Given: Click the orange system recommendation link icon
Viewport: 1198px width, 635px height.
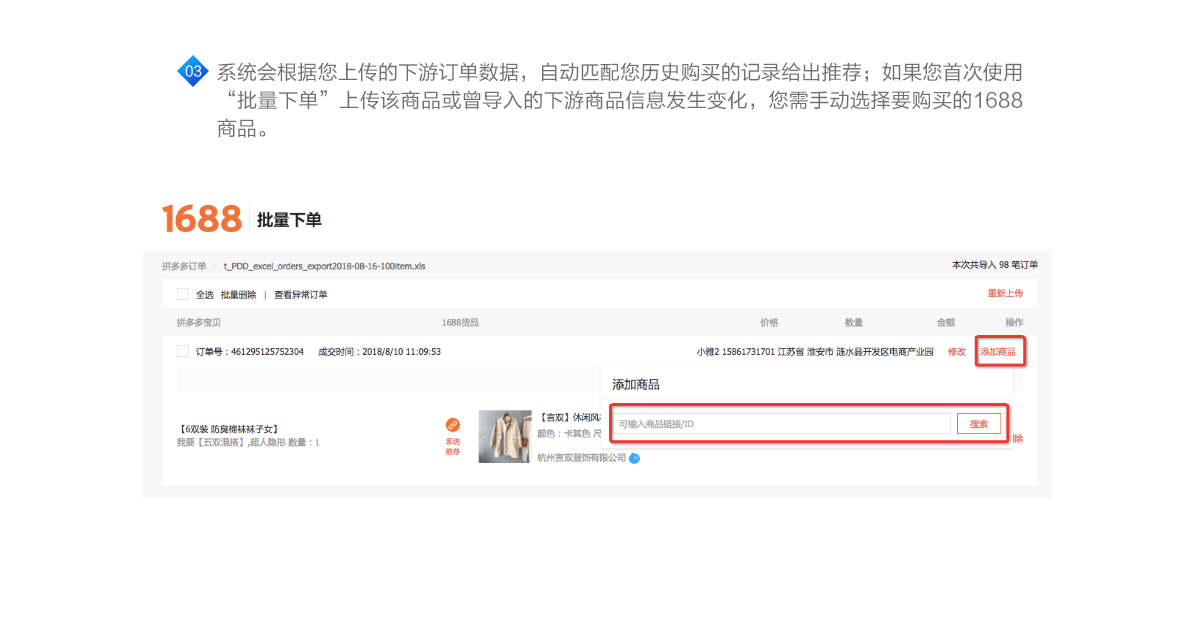Looking at the screenshot, I should (x=452, y=425).
